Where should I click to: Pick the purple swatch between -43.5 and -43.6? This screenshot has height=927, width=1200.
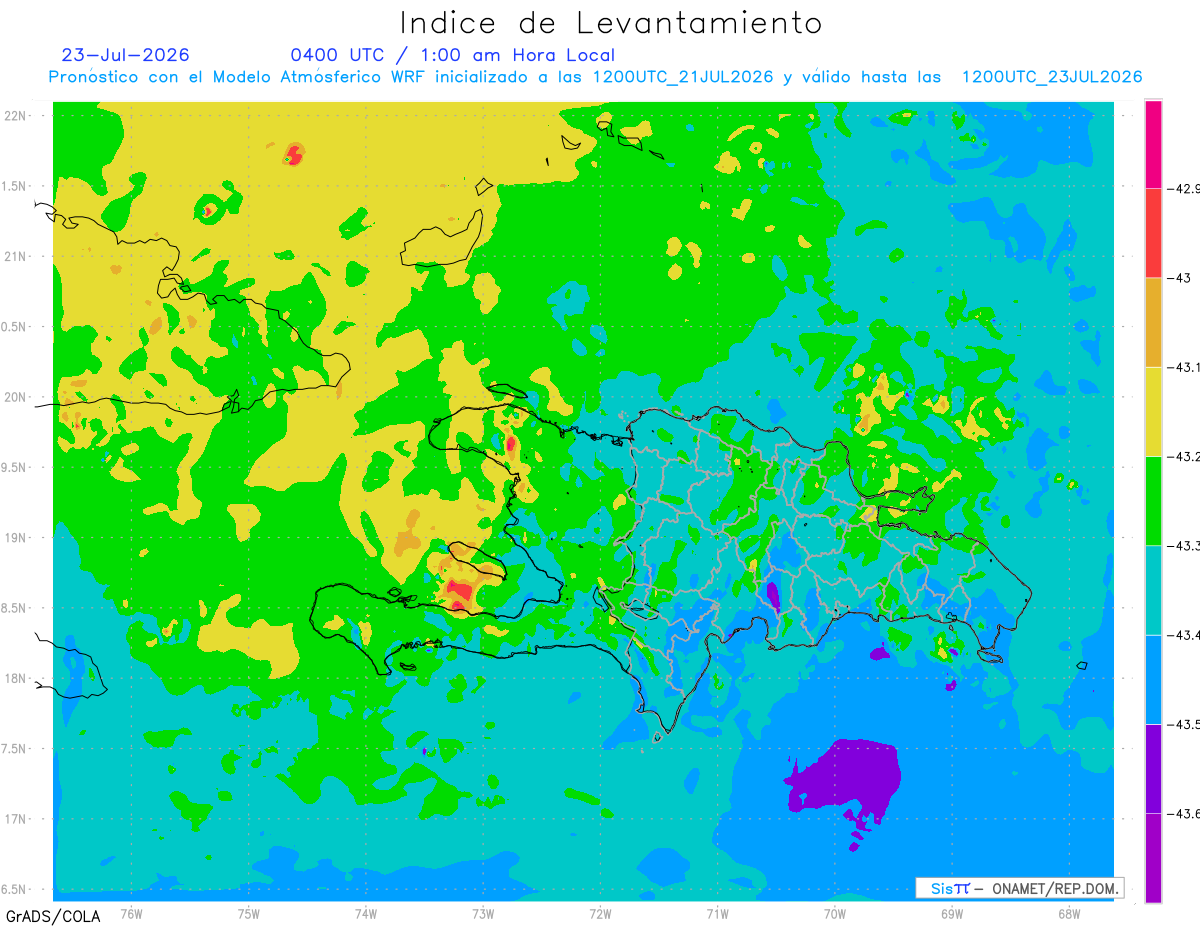(1153, 769)
